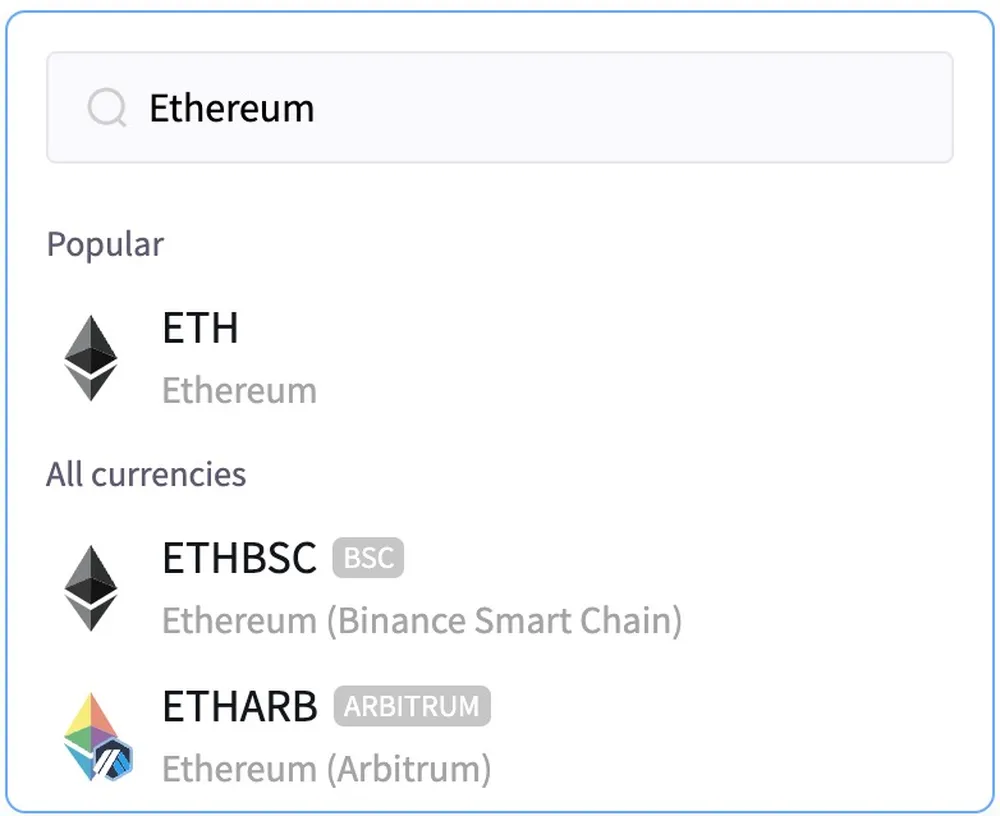Click the BSC network badge

(x=367, y=558)
